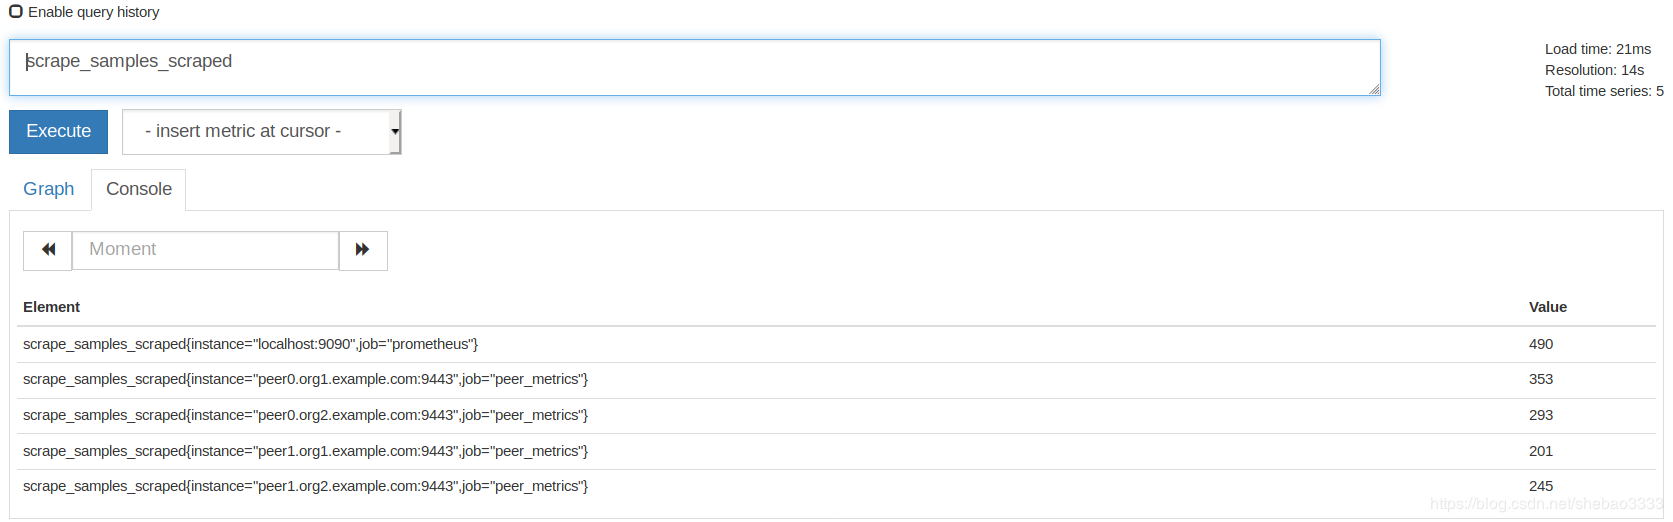Grab the query textarea resize handle

1374,90
